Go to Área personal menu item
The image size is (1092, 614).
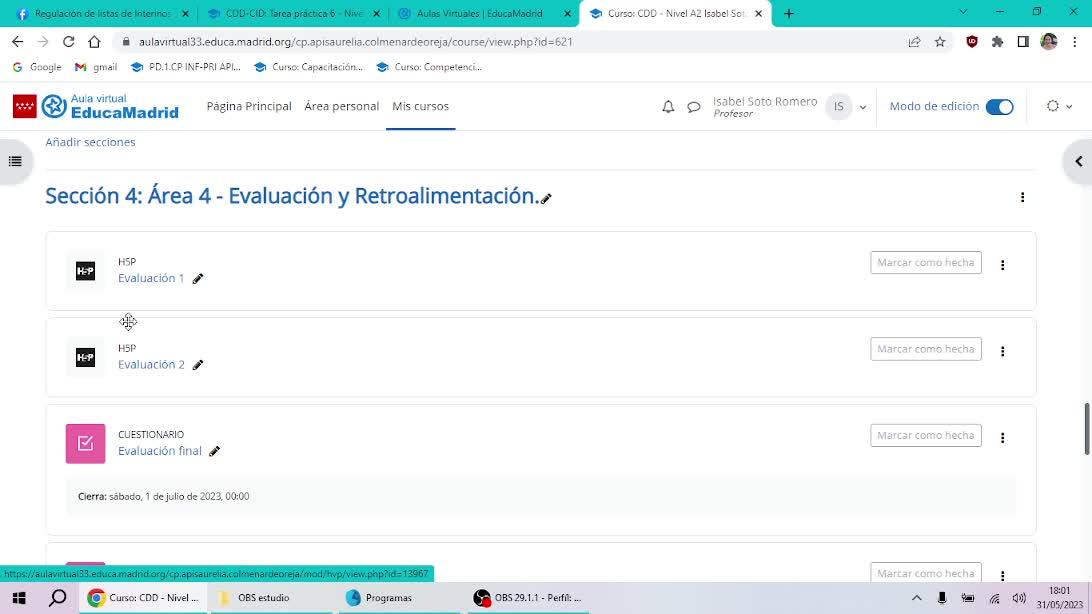pyautogui.click(x=341, y=107)
